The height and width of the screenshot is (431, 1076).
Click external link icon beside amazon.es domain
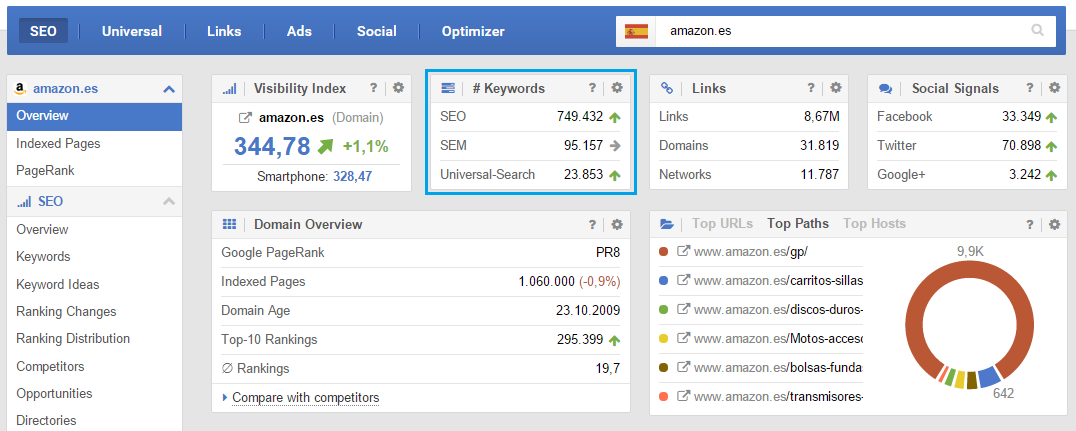coord(246,118)
